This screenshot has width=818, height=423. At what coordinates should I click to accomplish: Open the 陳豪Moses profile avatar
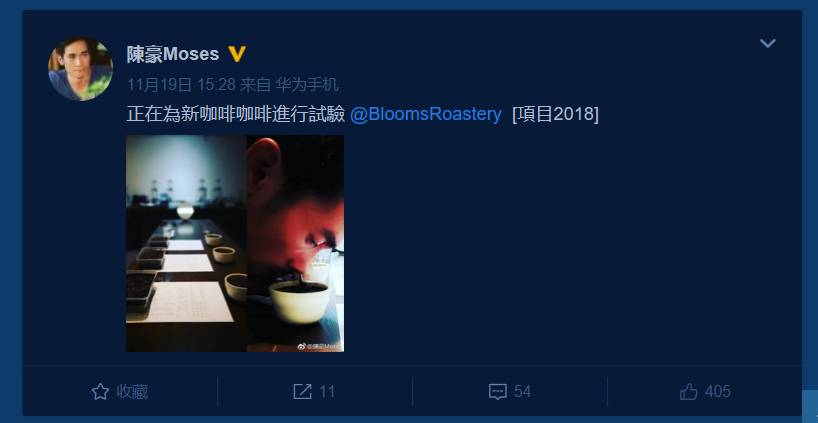point(80,69)
